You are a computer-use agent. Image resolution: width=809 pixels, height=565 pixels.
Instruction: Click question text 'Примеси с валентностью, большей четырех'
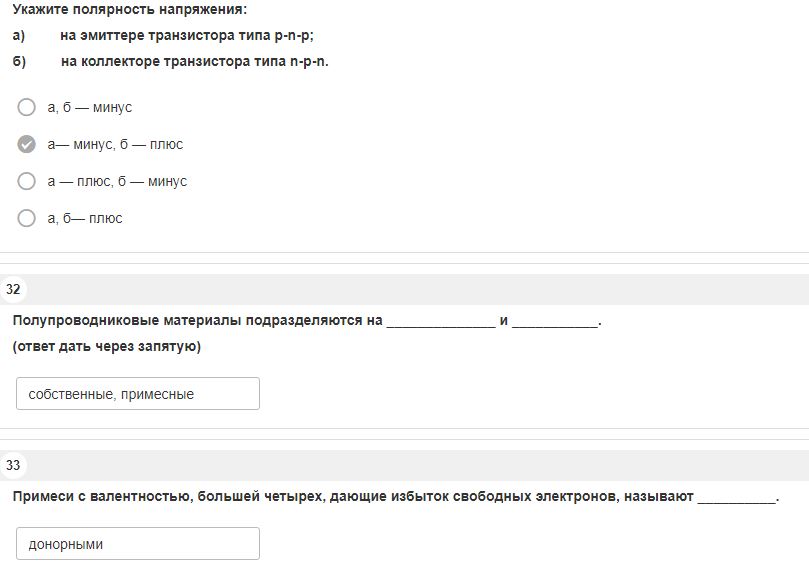[169, 496]
